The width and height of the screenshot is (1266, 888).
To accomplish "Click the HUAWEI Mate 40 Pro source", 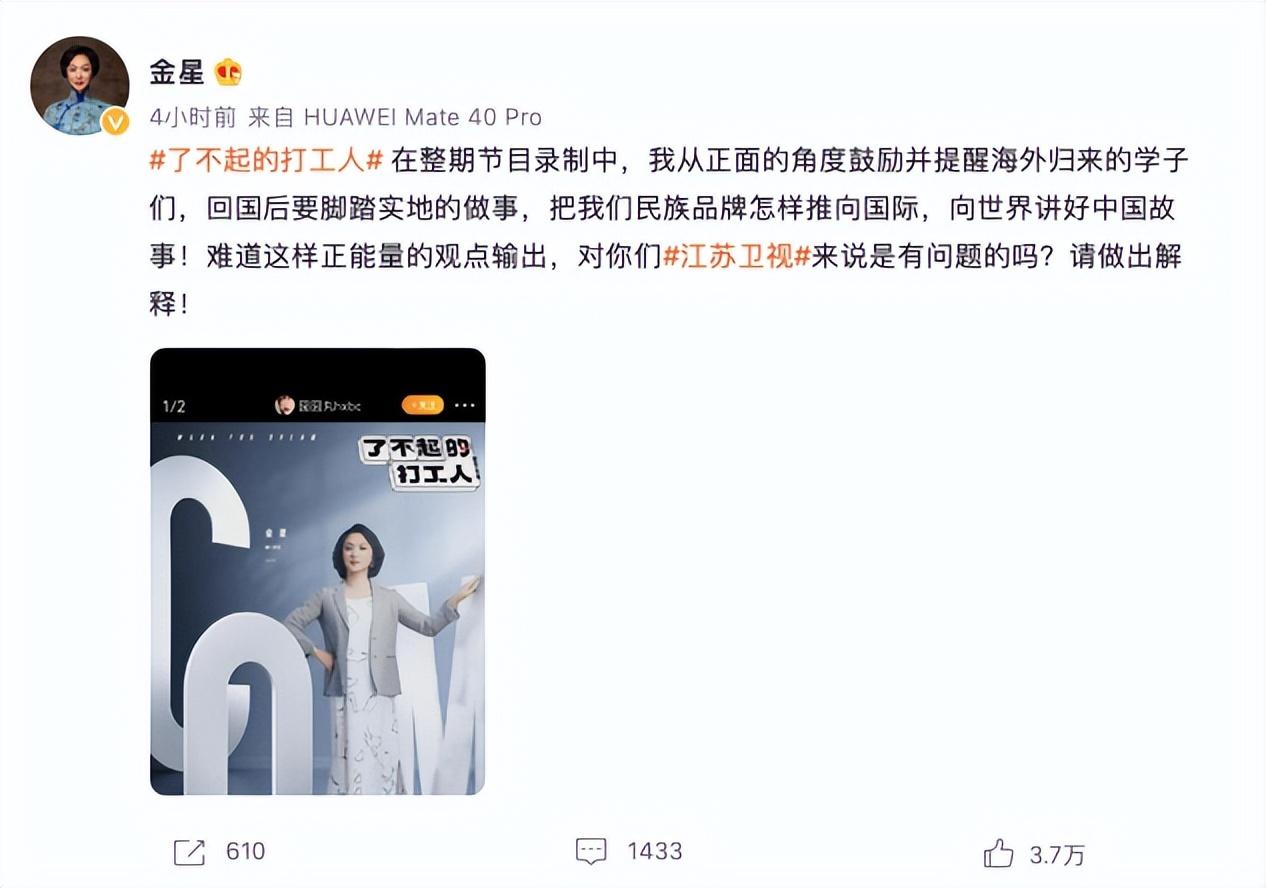I will click(x=422, y=117).
